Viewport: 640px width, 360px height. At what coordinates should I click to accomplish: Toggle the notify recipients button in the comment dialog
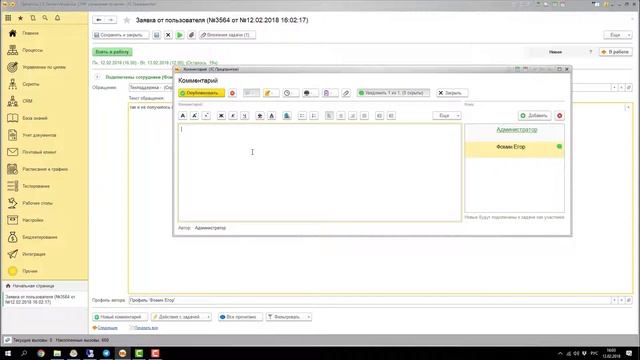pyautogui.click(x=393, y=93)
